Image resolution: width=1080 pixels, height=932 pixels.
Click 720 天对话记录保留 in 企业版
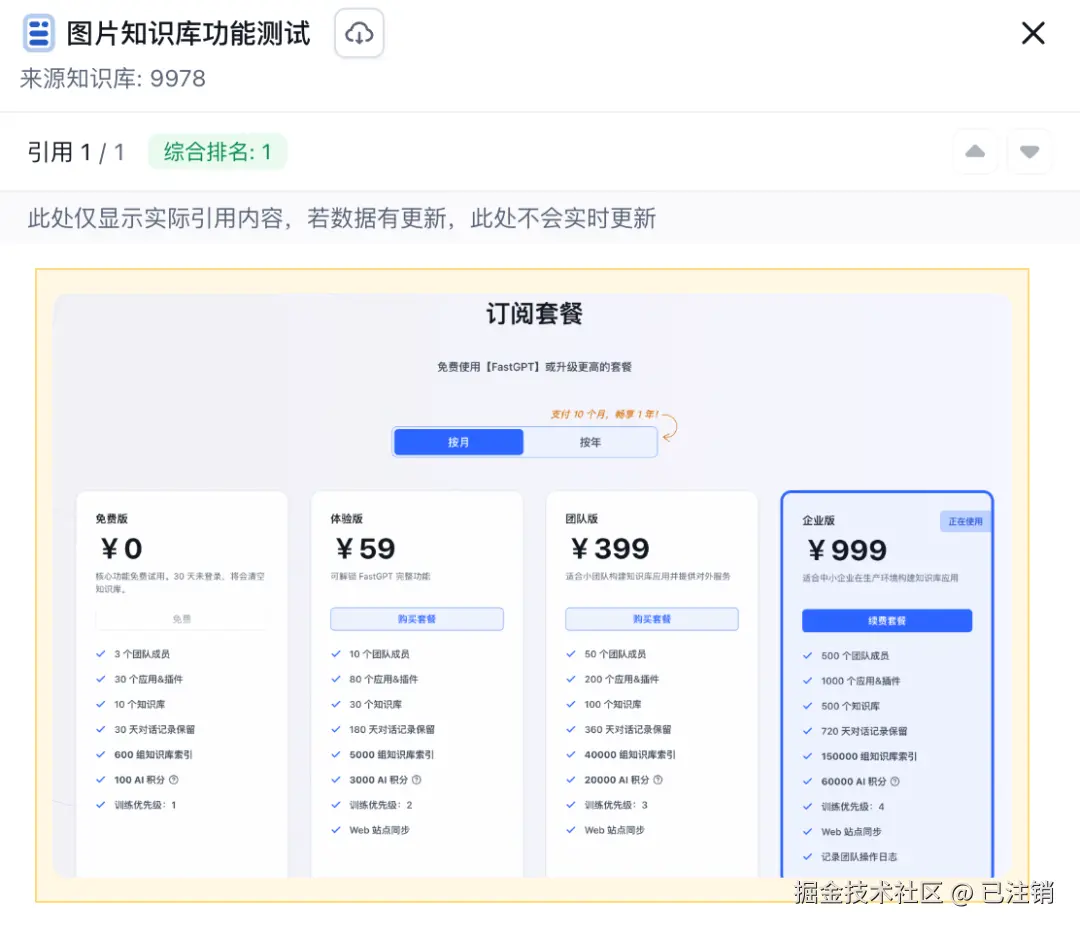pos(864,731)
